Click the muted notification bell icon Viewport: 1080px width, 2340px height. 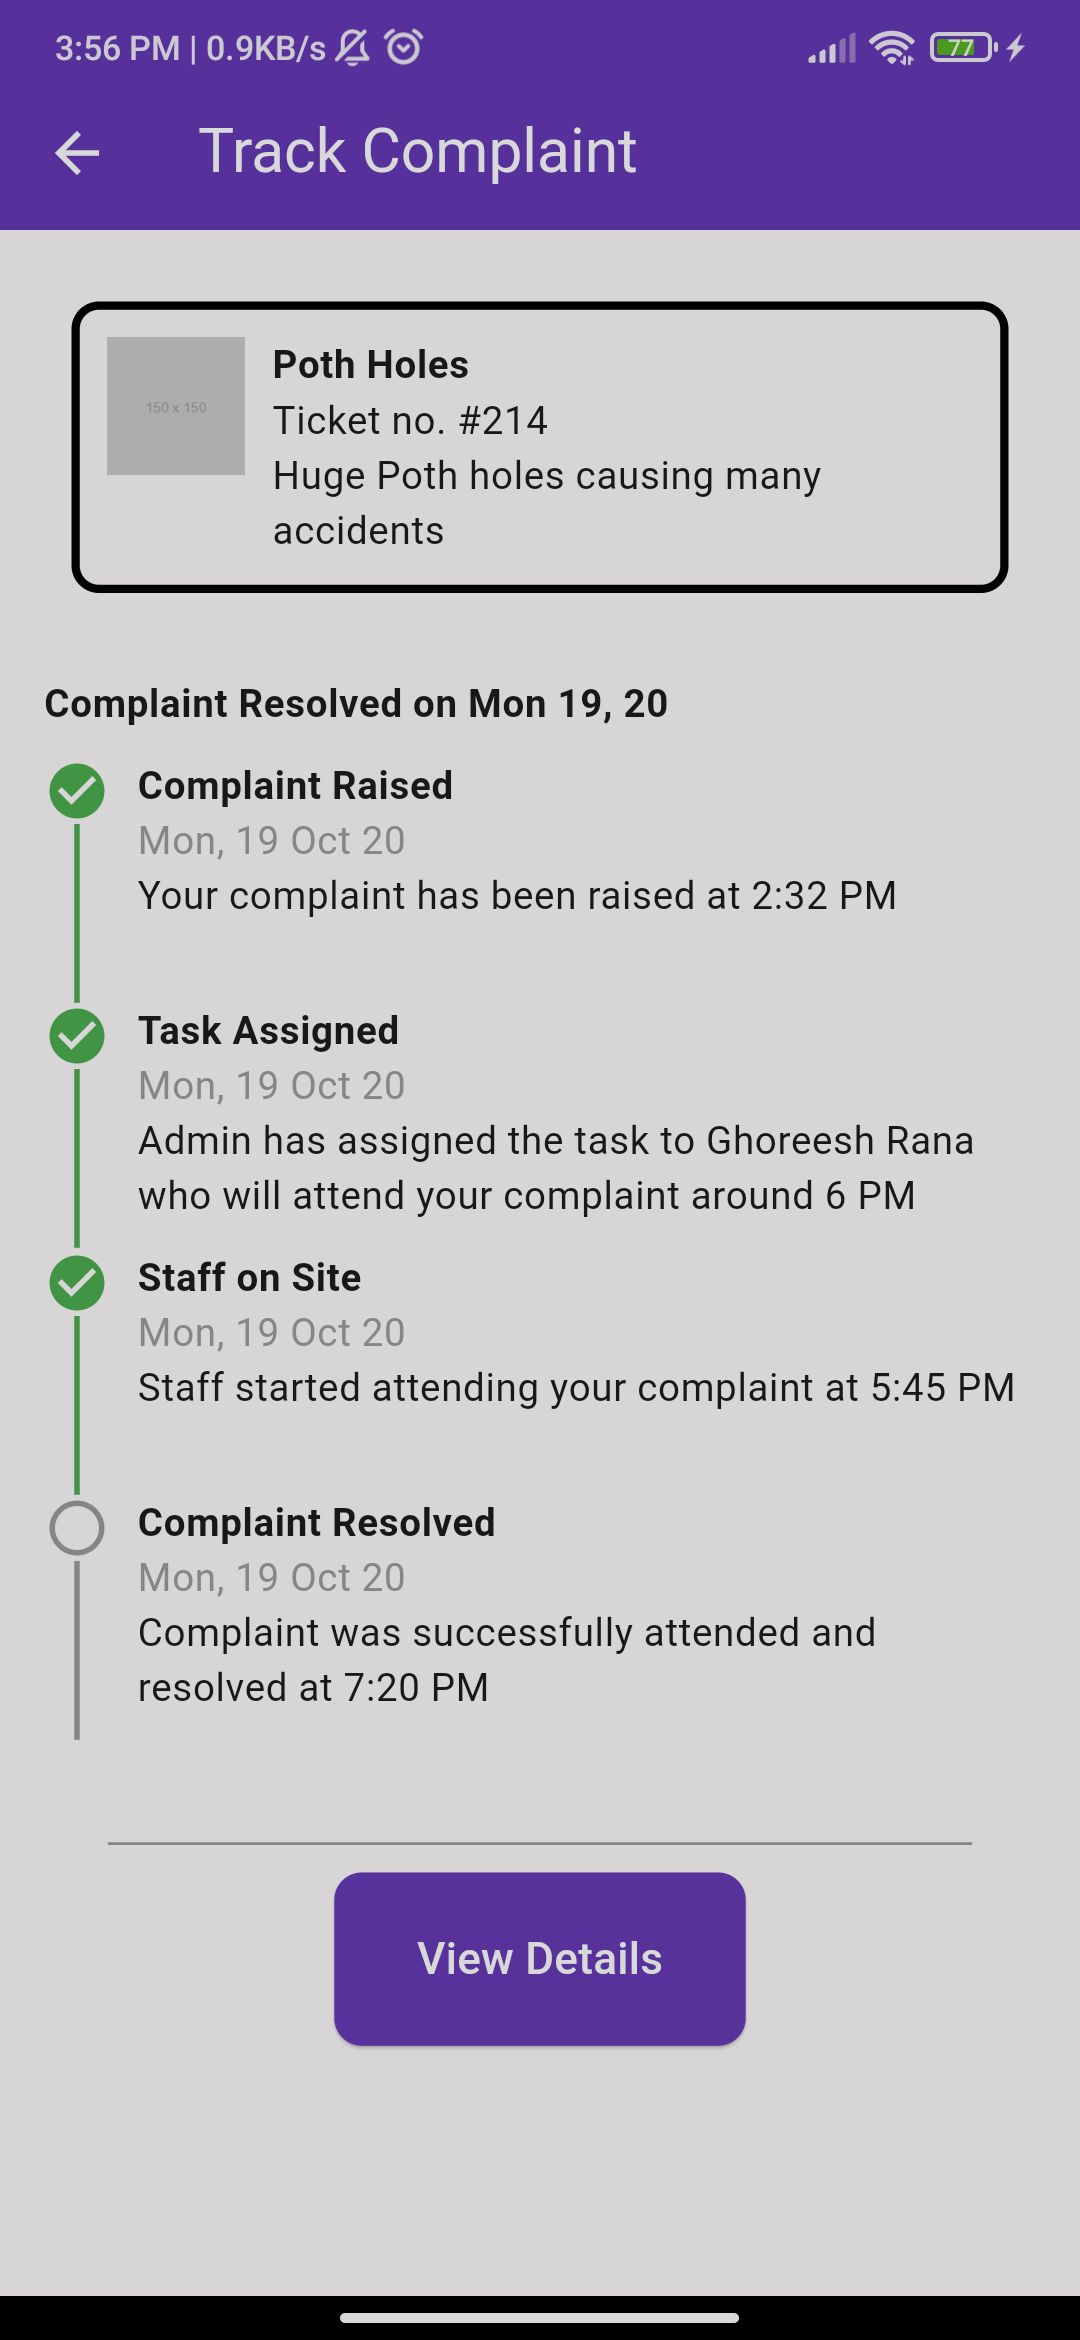(x=352, y=47)
